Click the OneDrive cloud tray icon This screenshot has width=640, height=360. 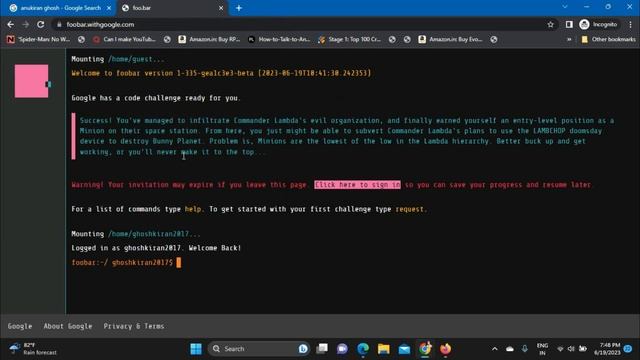pyautogui.click(x=510, y=349)
